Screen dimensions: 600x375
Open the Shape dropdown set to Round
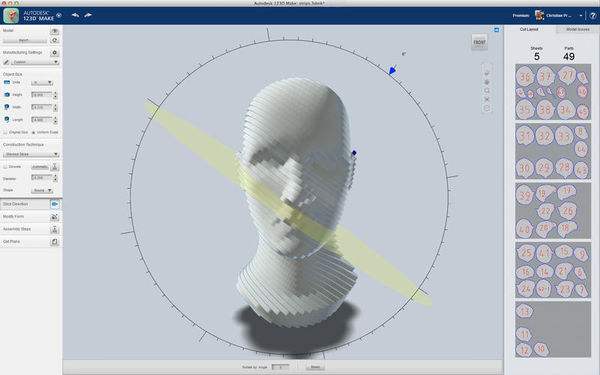(42, 190)
